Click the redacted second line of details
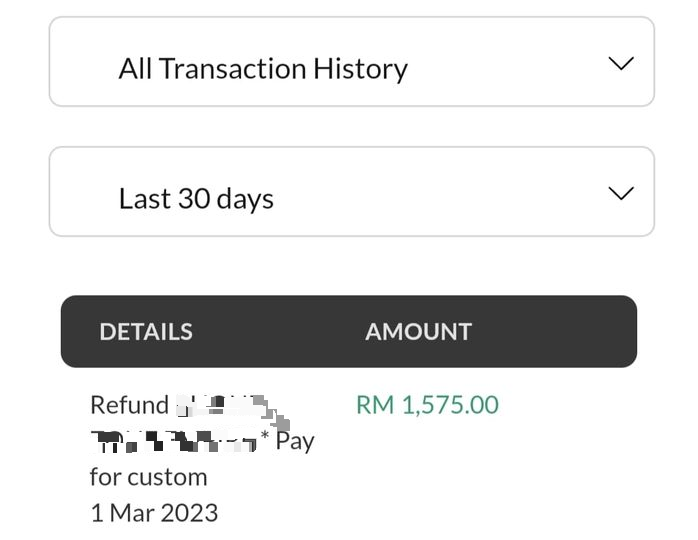Image resolution: width=698 pixels, height=540 pixels. (x=172, y=440)
